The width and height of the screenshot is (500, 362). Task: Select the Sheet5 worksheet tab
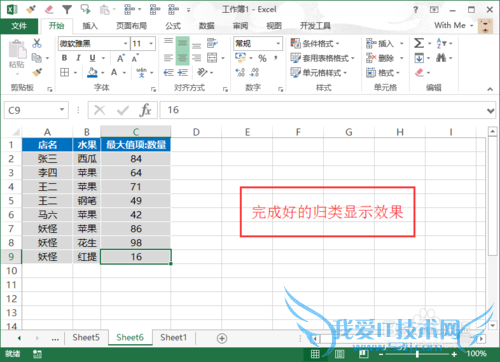click(86, 338)
